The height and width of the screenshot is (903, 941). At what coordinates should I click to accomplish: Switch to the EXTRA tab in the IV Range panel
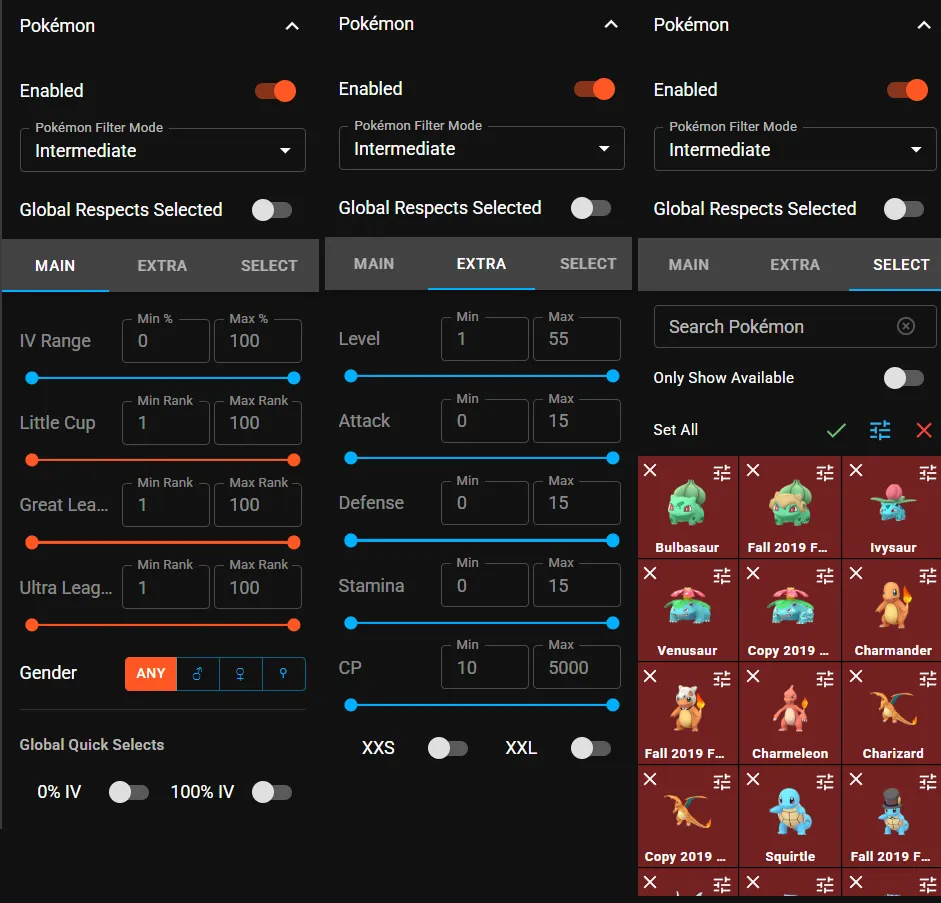pyautogui.click(x=162, y=265)
